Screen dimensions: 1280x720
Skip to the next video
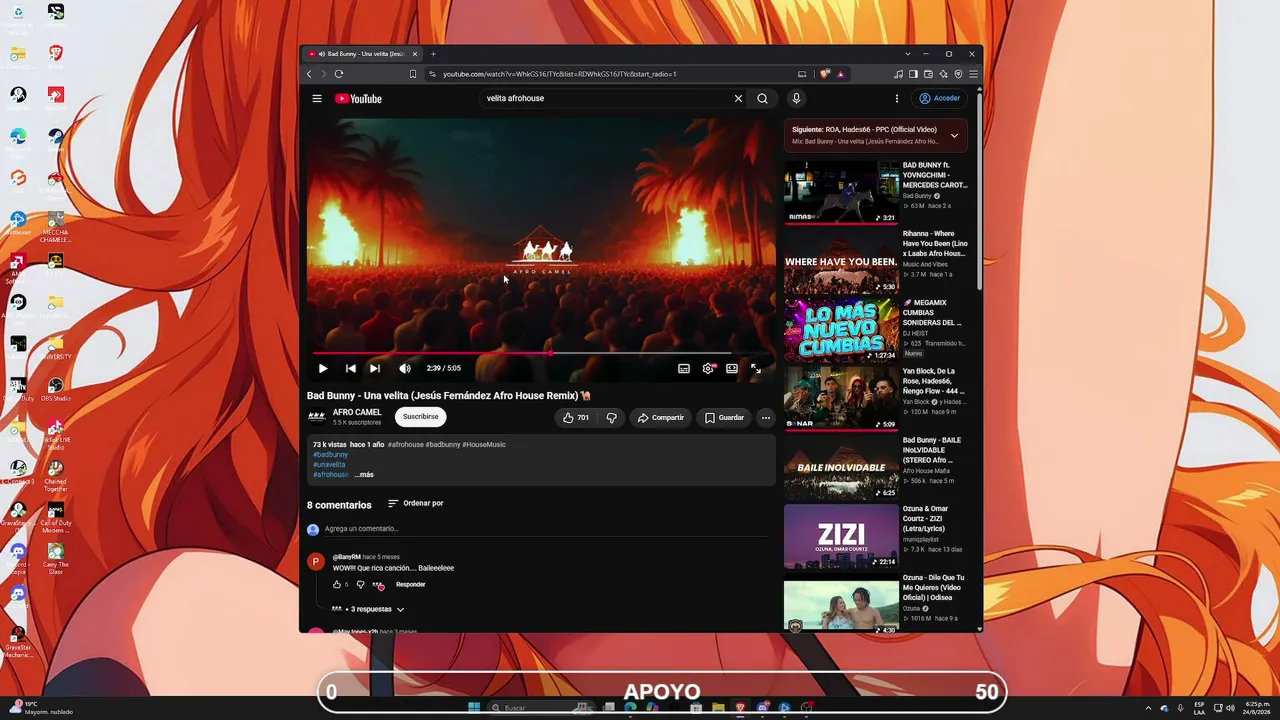(375, 368)
